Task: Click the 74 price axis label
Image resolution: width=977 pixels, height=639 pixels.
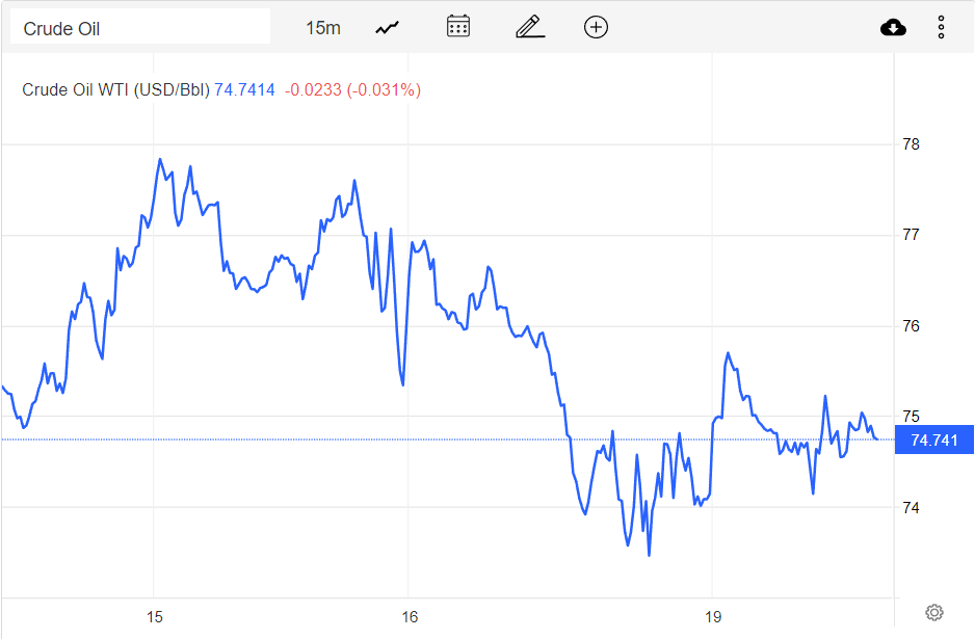Action: [x=911, y=508]
